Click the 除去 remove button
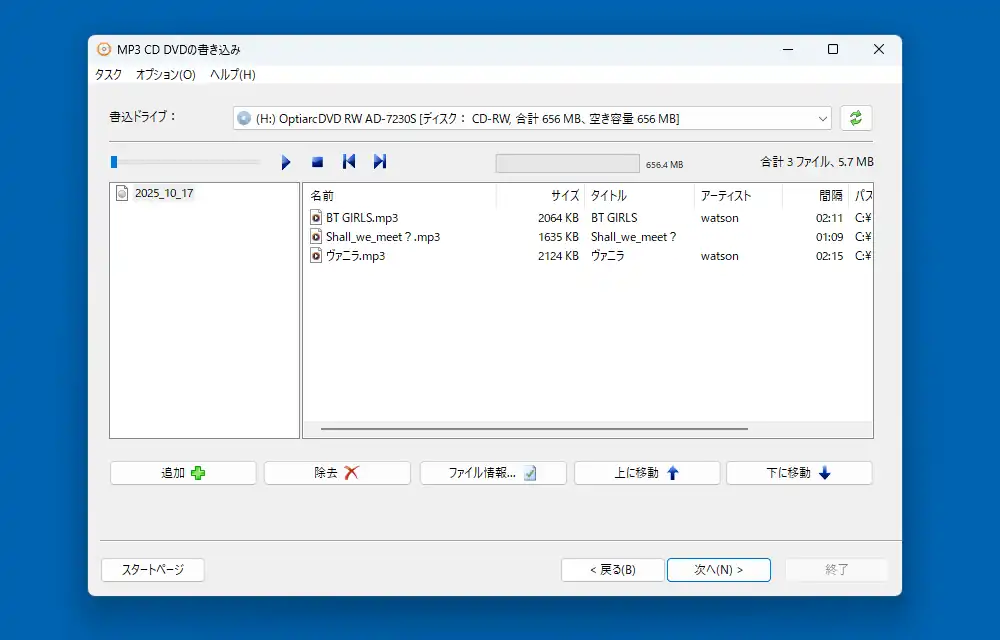1000x640 pixels. [x=337, y=473]
